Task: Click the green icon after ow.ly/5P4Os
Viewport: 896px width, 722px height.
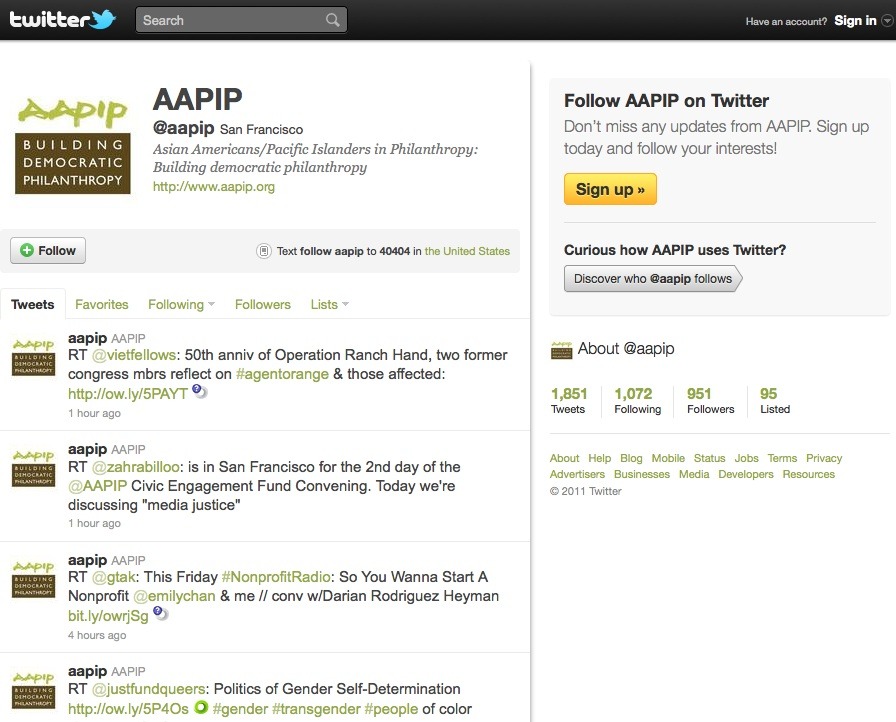Action: tap(200, 707)
